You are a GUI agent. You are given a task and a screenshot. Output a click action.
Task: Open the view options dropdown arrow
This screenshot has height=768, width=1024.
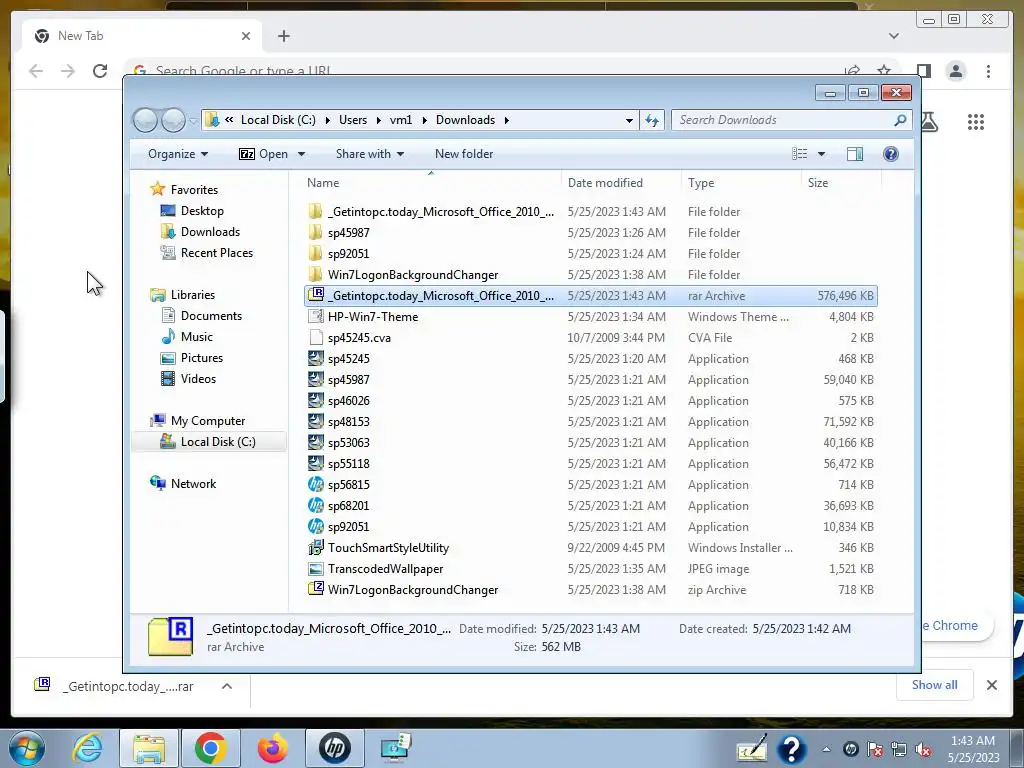click(x=822, y=154)
